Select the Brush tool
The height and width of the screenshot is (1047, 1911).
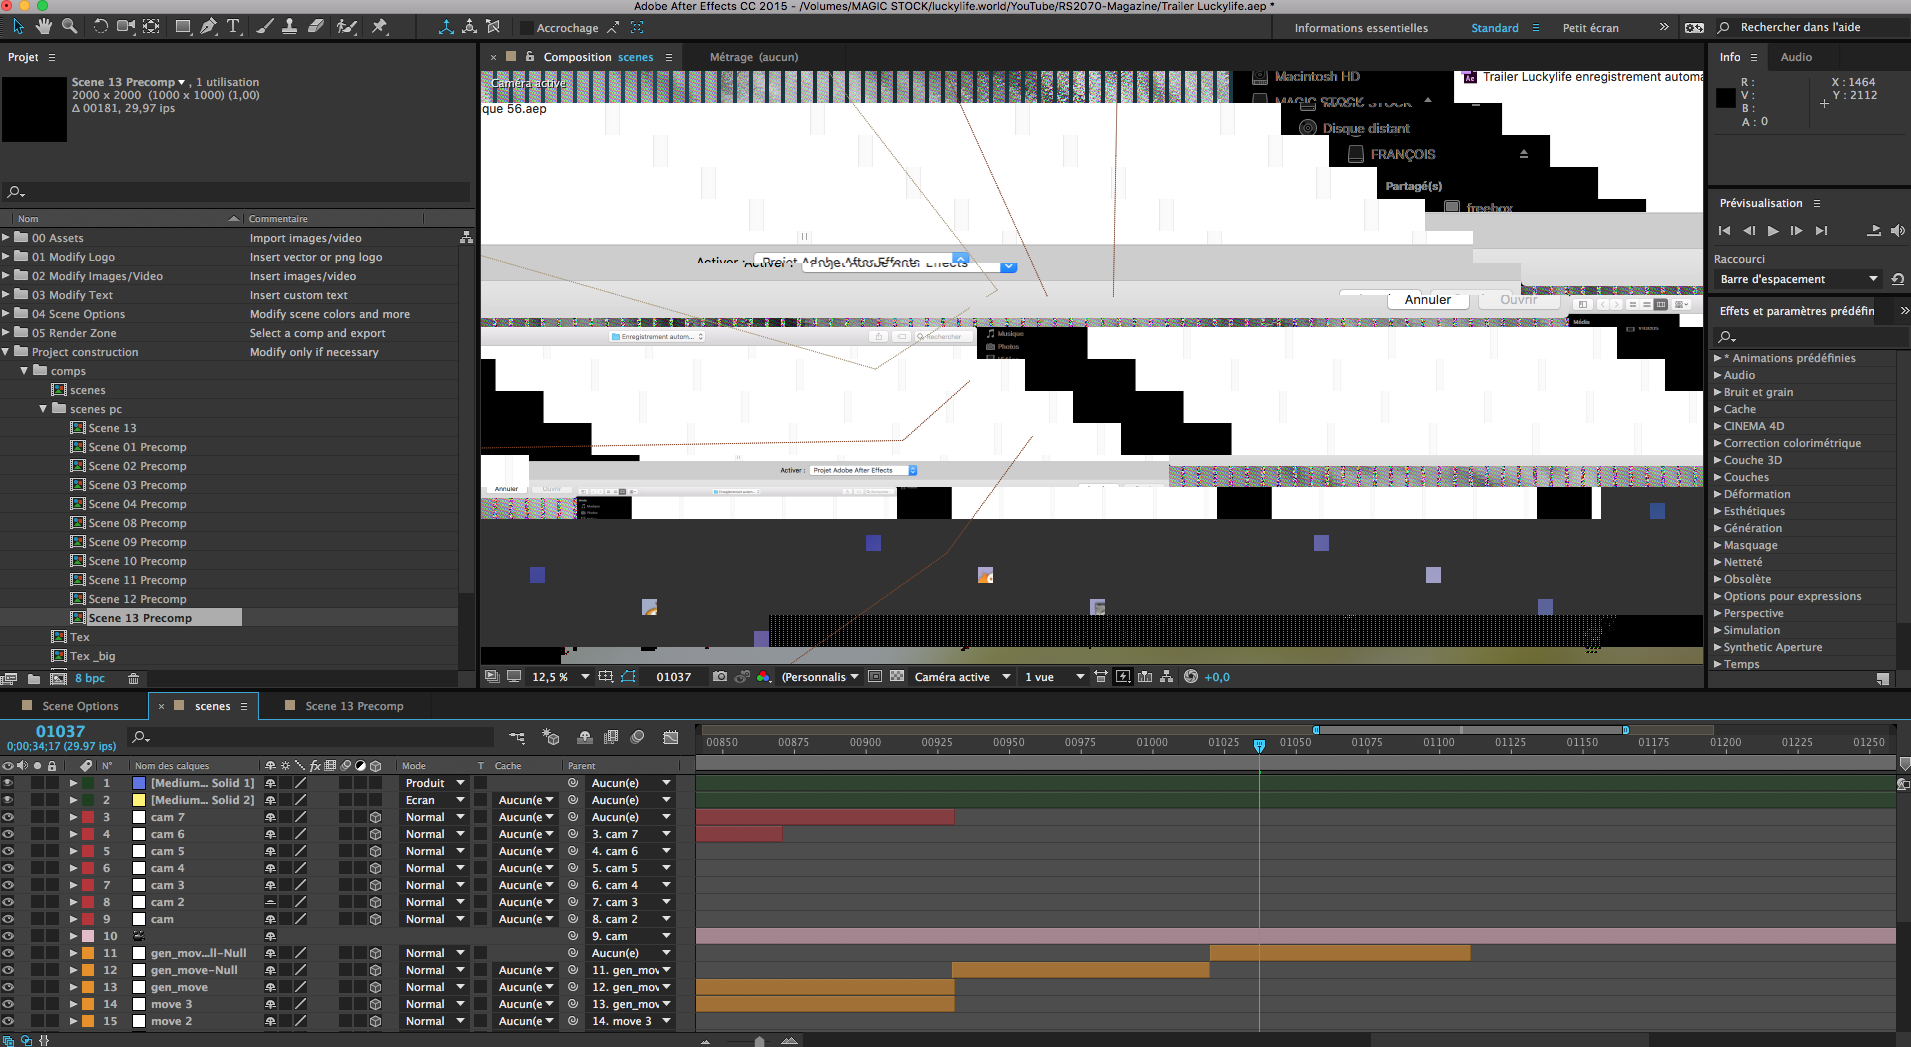pos(265,26)
